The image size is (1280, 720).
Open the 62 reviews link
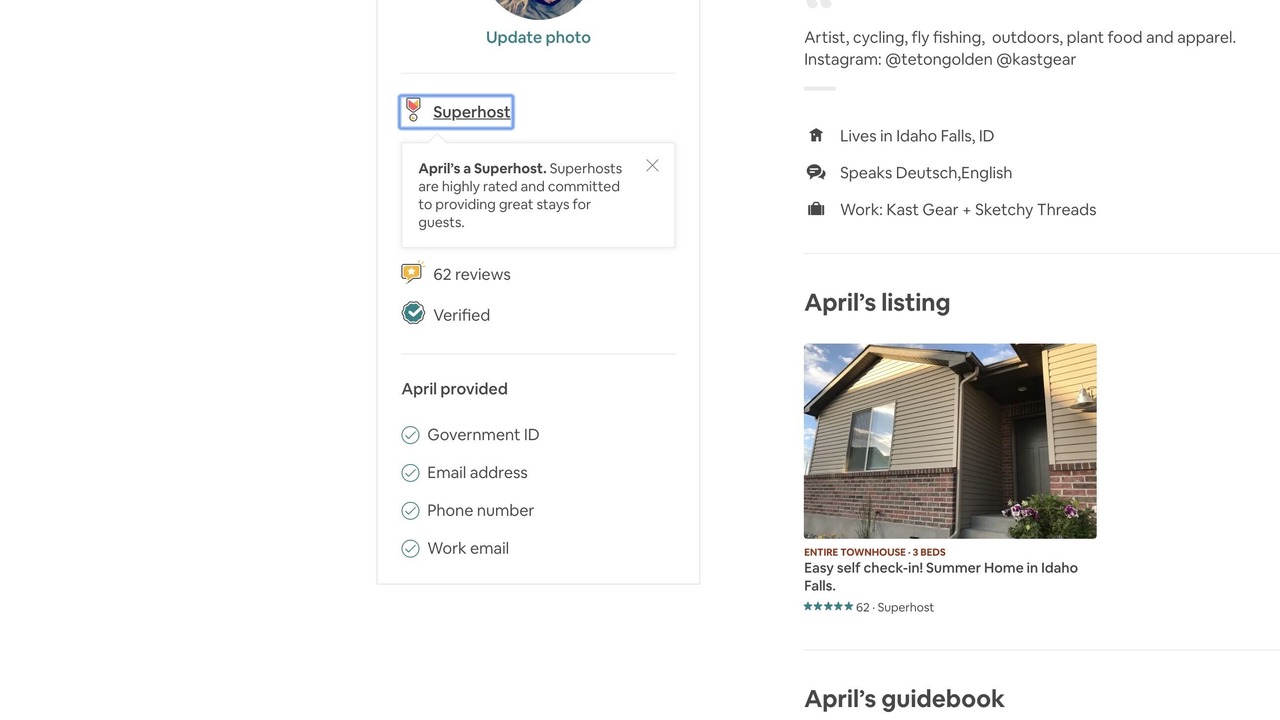(x=471, y=274)
